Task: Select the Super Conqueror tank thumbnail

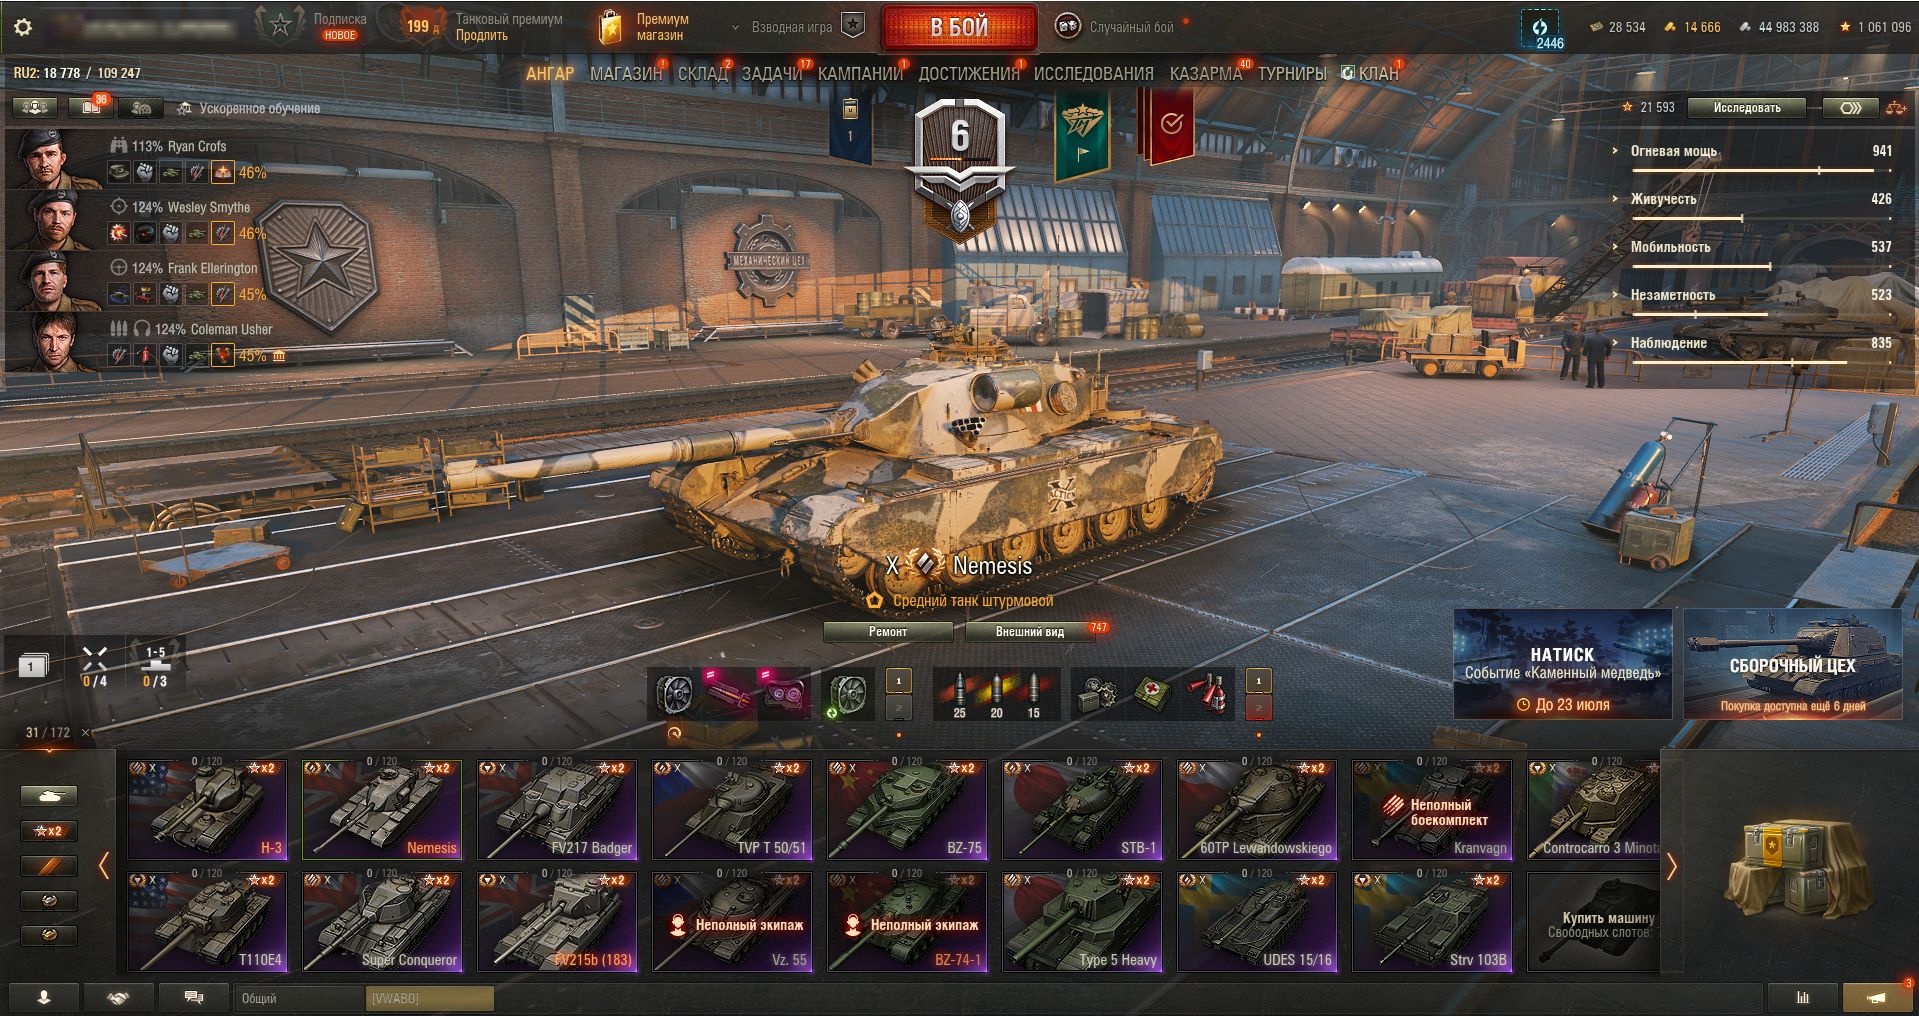Action: pos(381,921)
